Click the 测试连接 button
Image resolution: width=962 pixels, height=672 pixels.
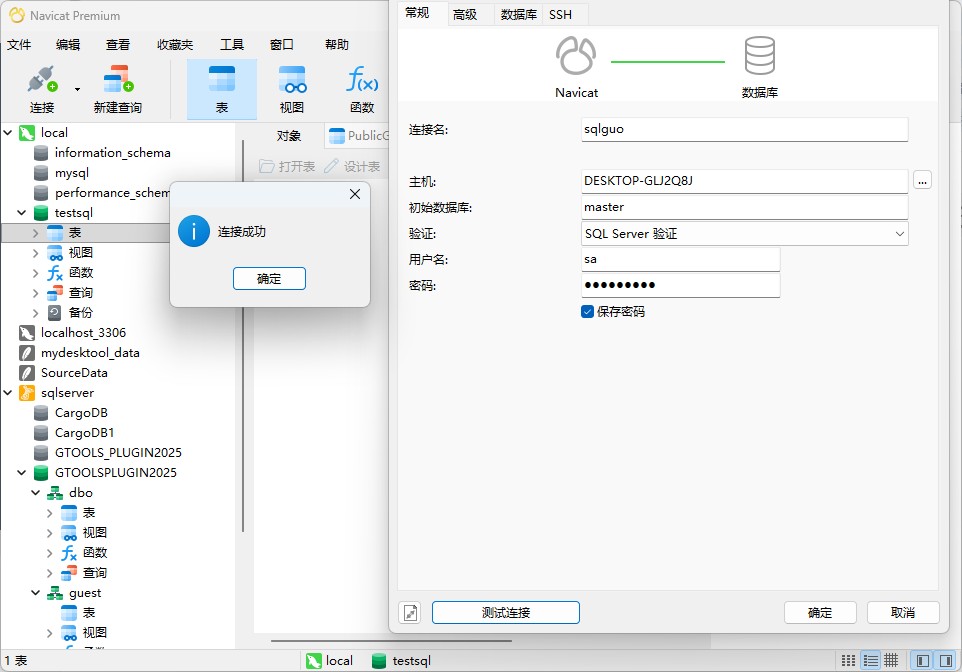click(506, 612)
